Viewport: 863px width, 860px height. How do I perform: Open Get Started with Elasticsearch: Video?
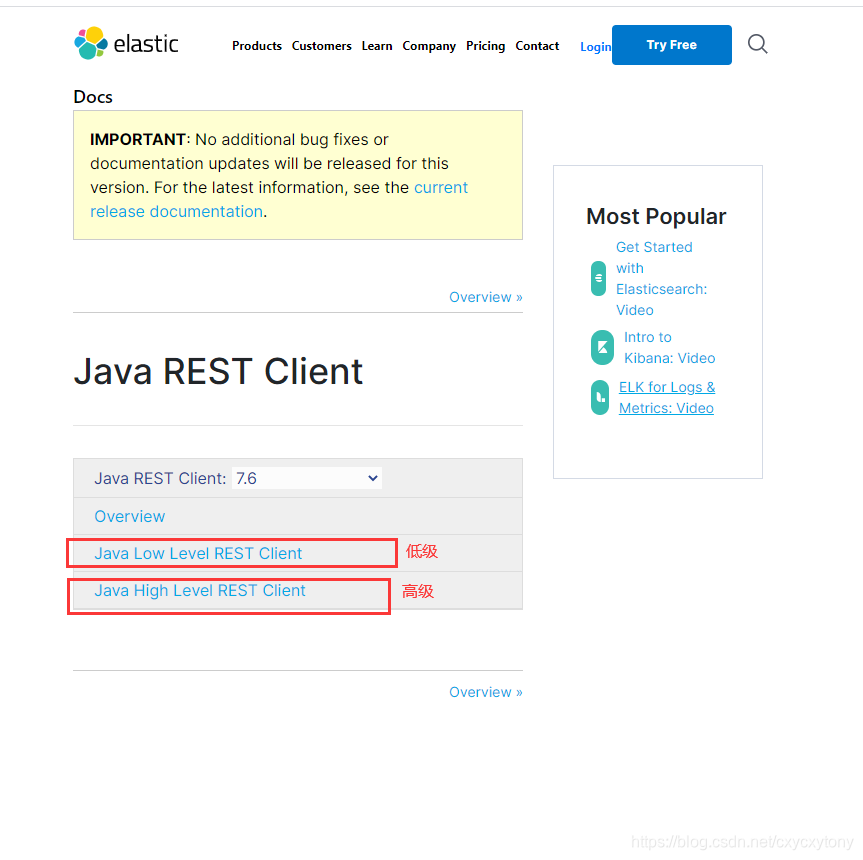[661, 278]
